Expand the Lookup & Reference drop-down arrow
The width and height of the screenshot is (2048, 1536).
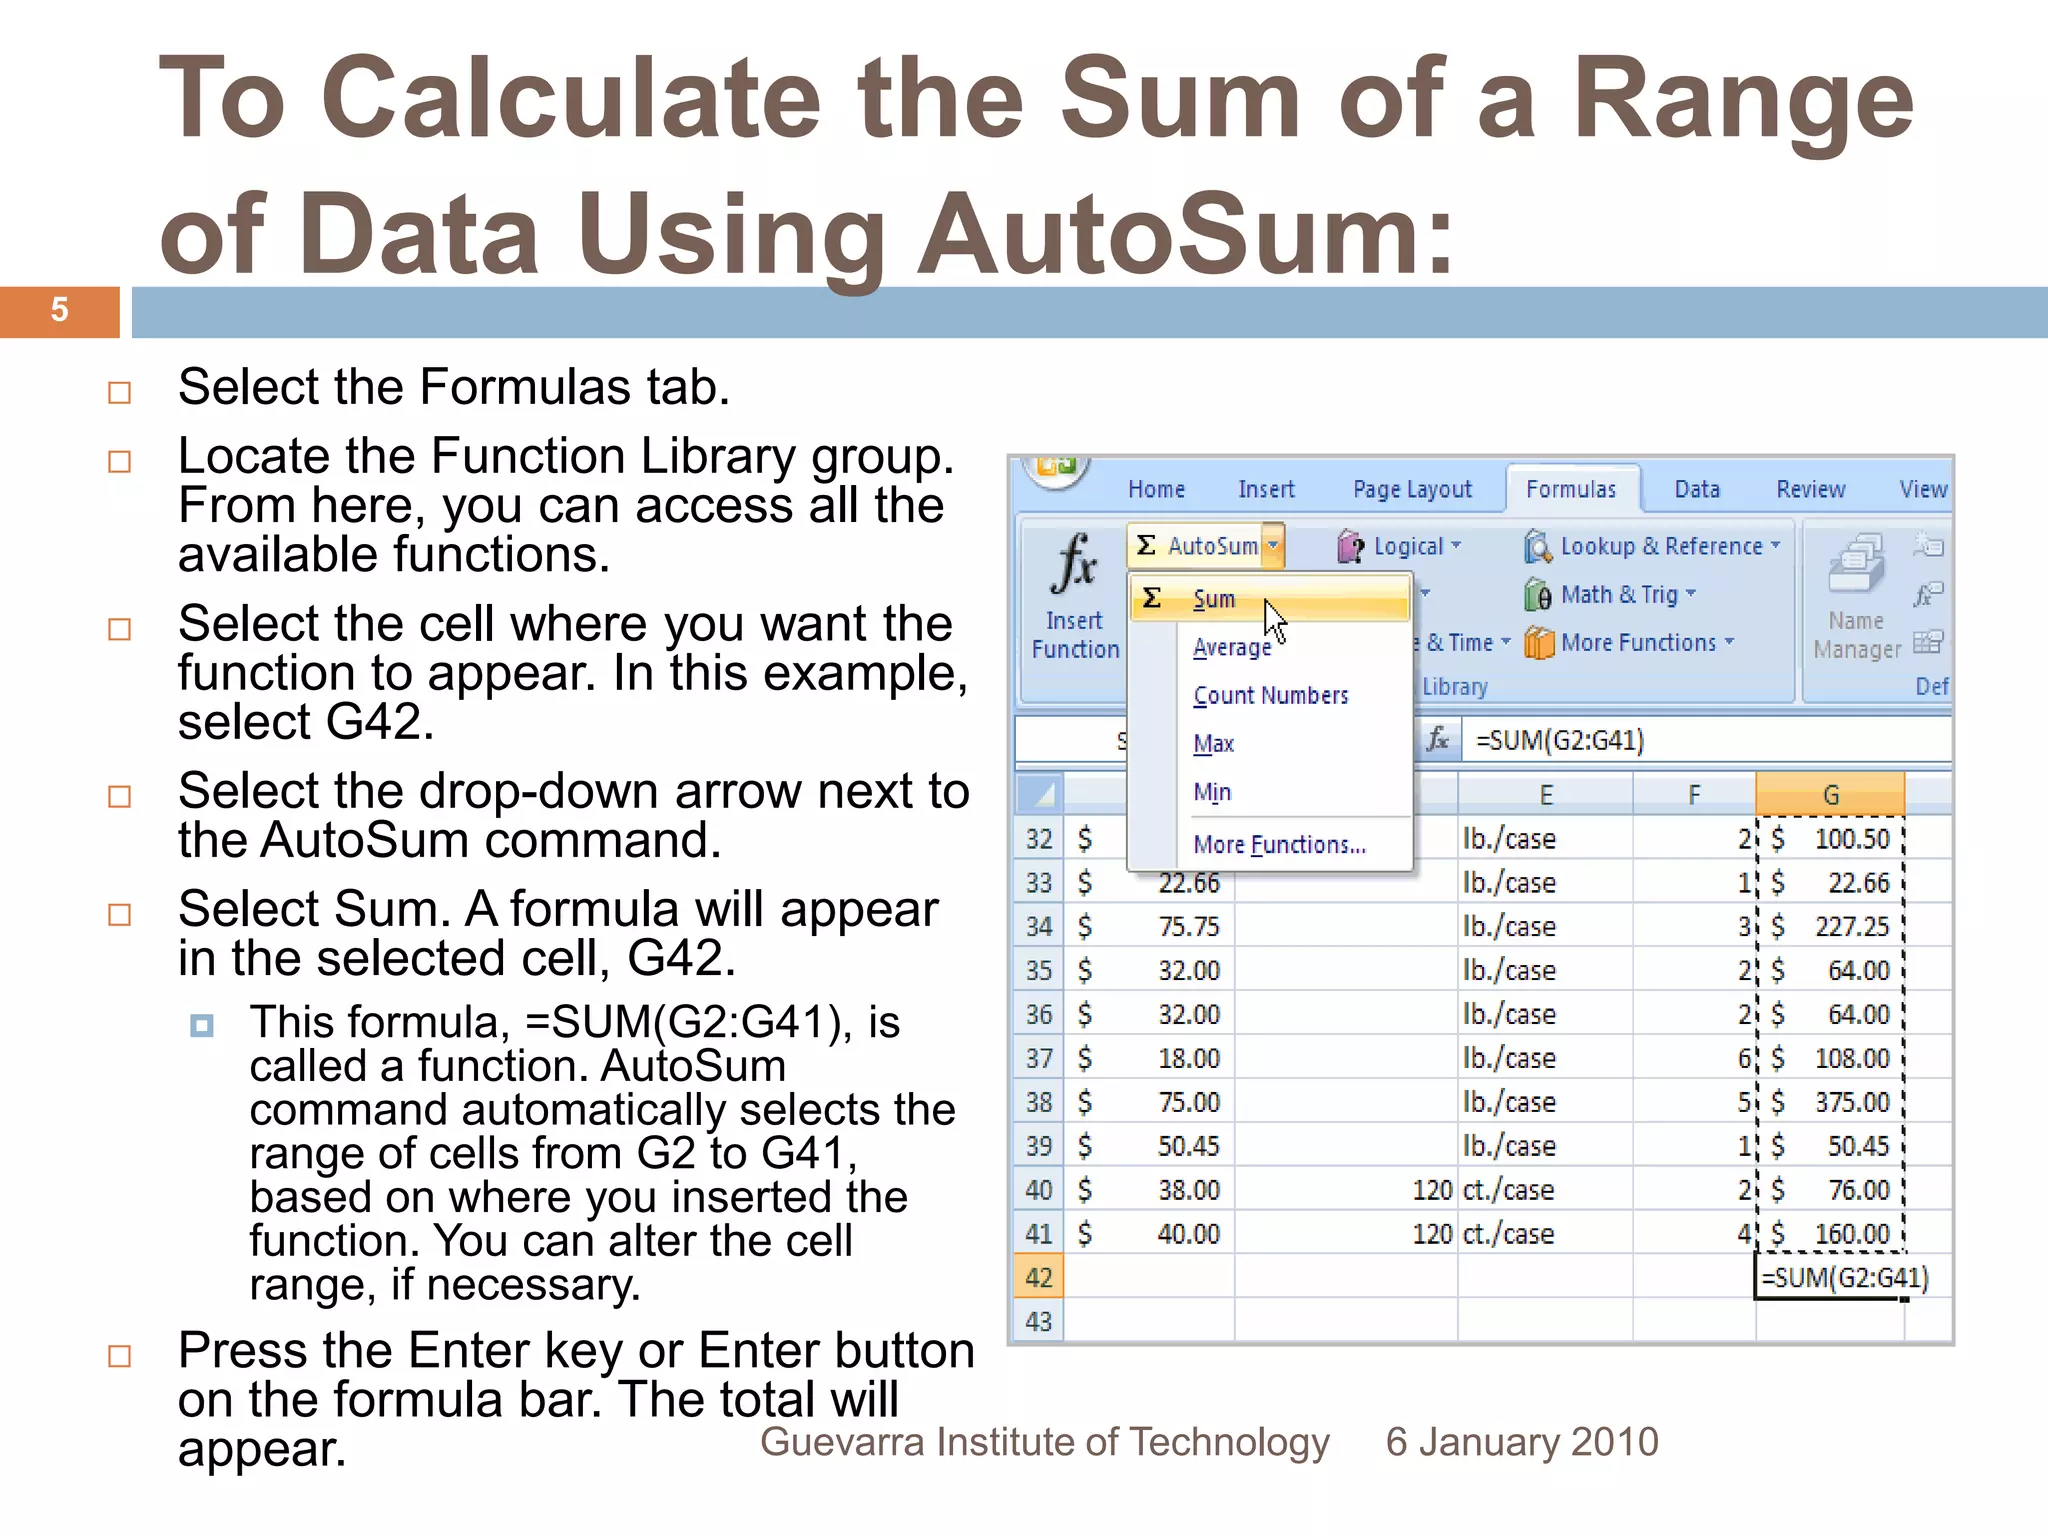(x=1776, y=546)
